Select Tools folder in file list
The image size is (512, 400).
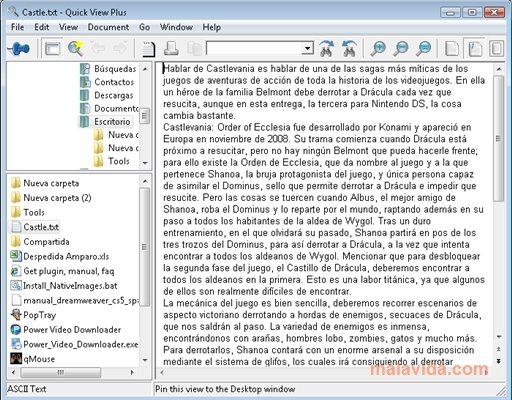[28, 212]
